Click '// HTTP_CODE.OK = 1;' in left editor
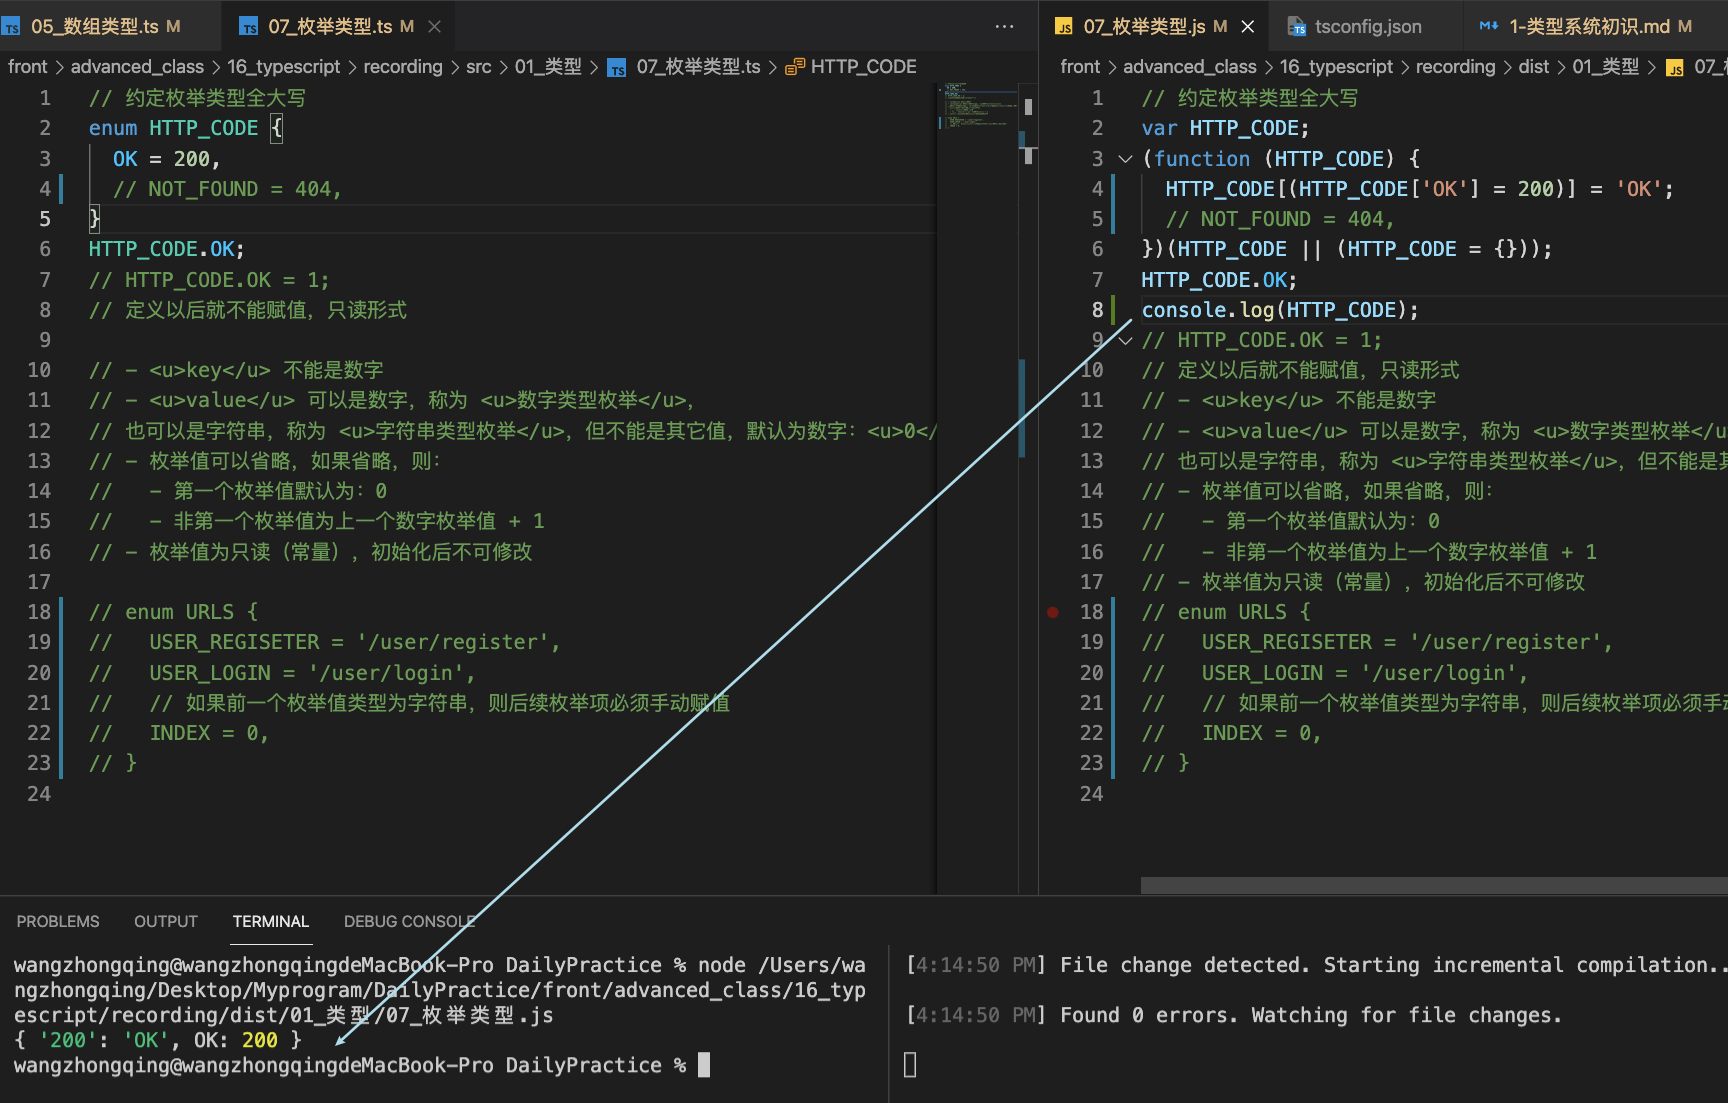1728x1103 pixels. (x=209, y=280)
